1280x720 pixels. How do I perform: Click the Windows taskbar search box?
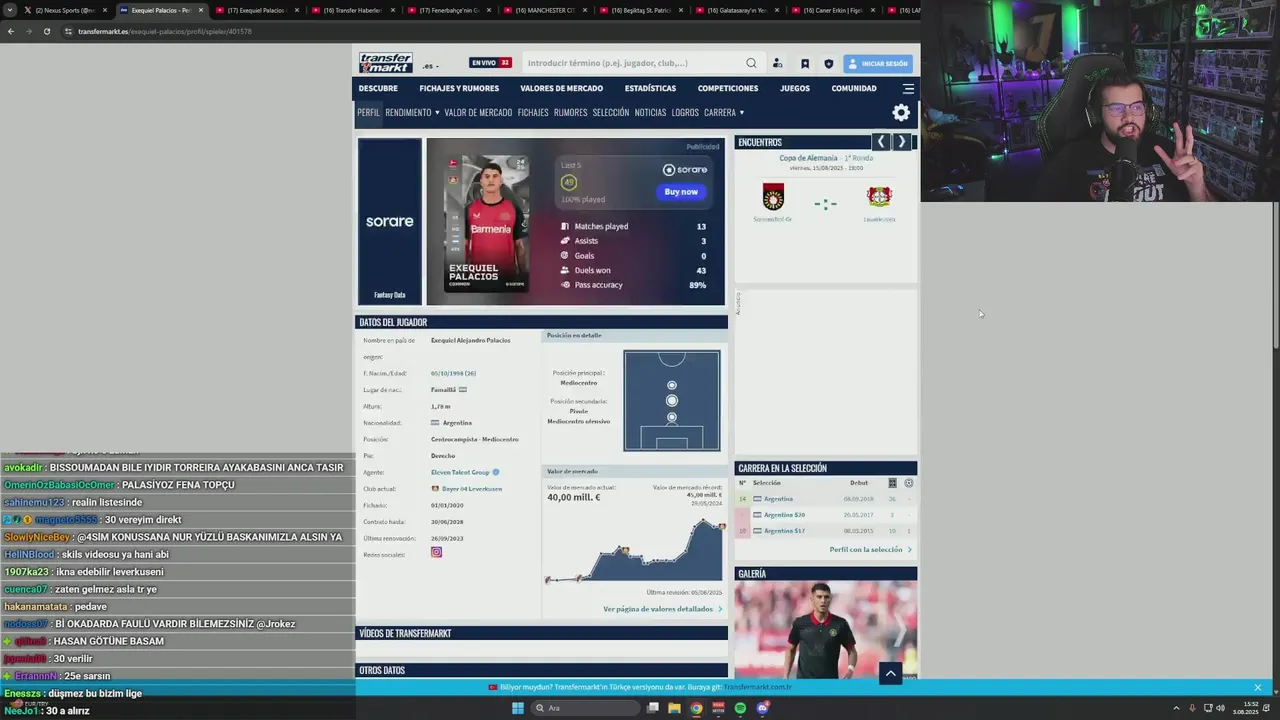[x=585, y=708]
